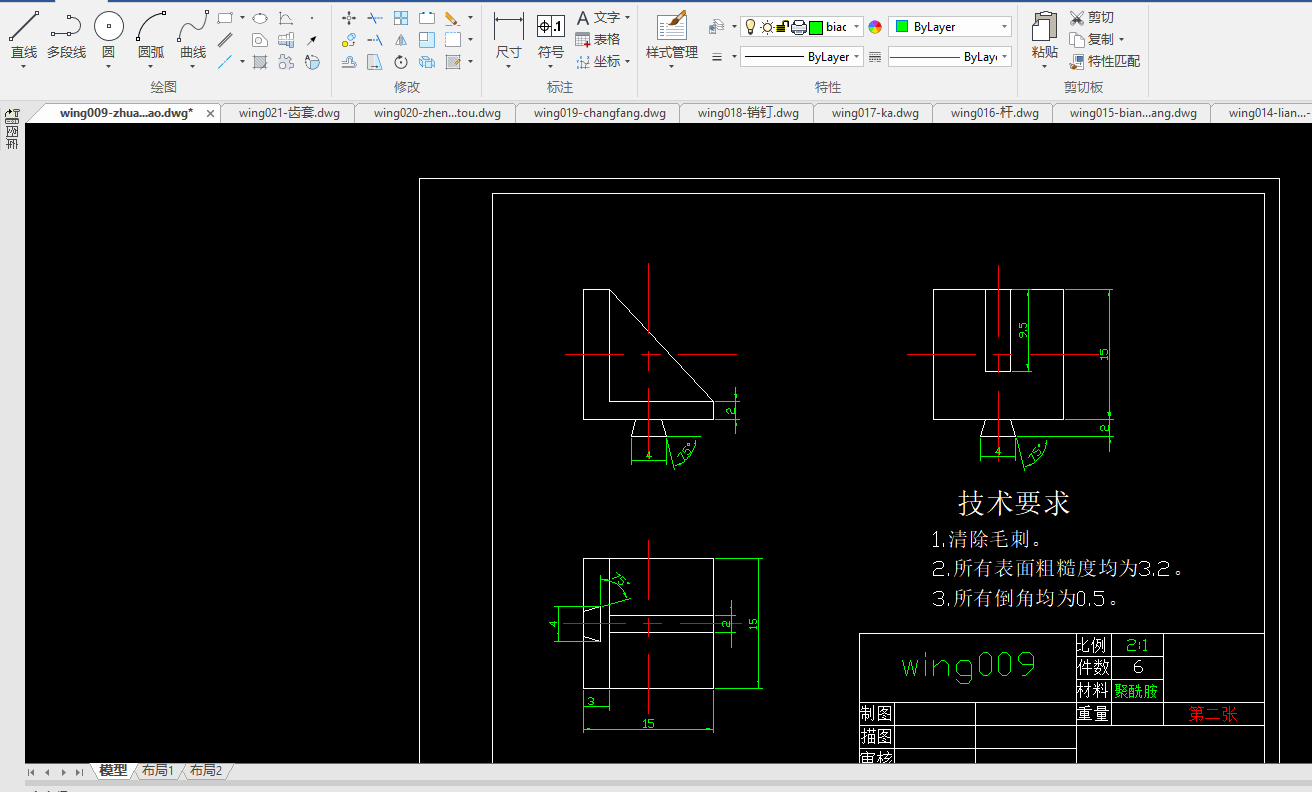The image size is (1312, 792).
Task: Switch to wing016-杆.dwg tab
Action: (x=994, y=113)
